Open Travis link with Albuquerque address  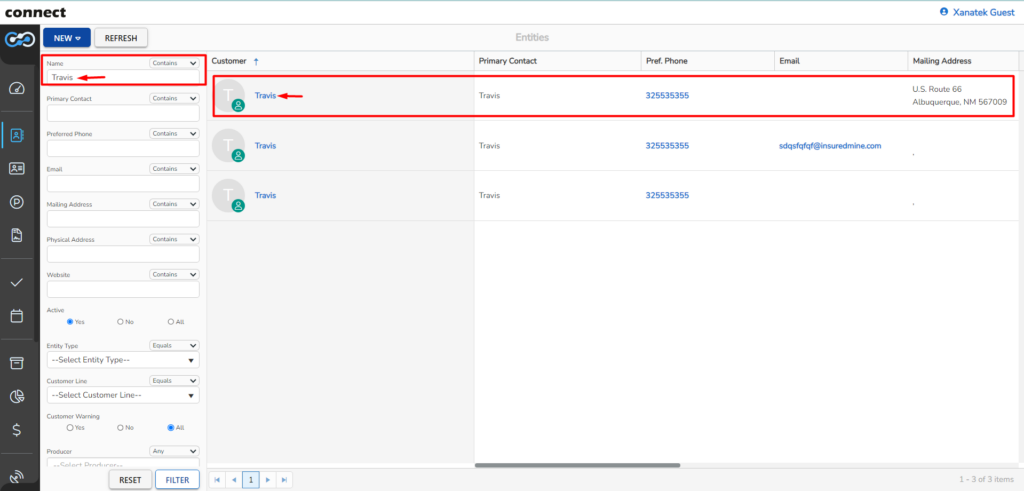265,95
